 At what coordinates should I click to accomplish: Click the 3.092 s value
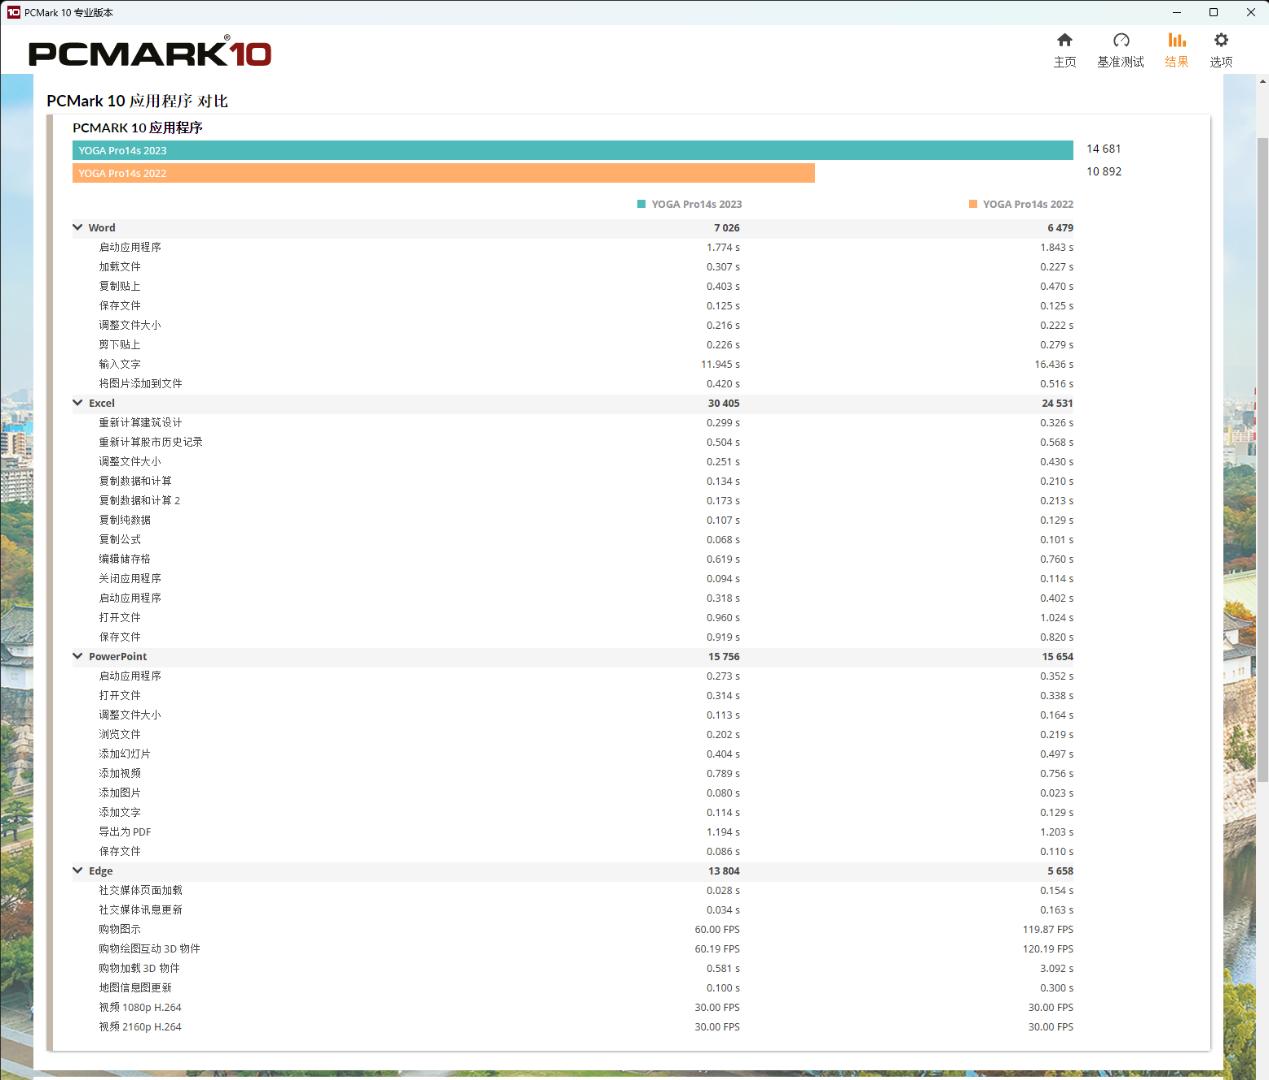tap(1057, 969)
